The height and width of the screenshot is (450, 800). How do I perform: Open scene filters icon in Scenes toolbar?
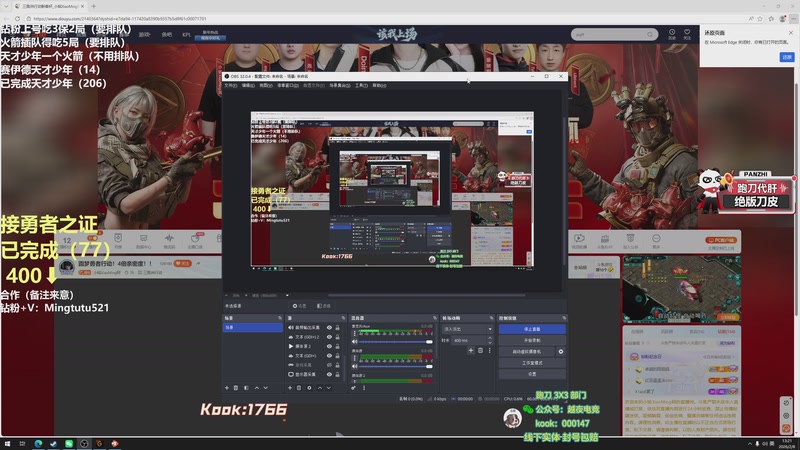pos(246,388)
